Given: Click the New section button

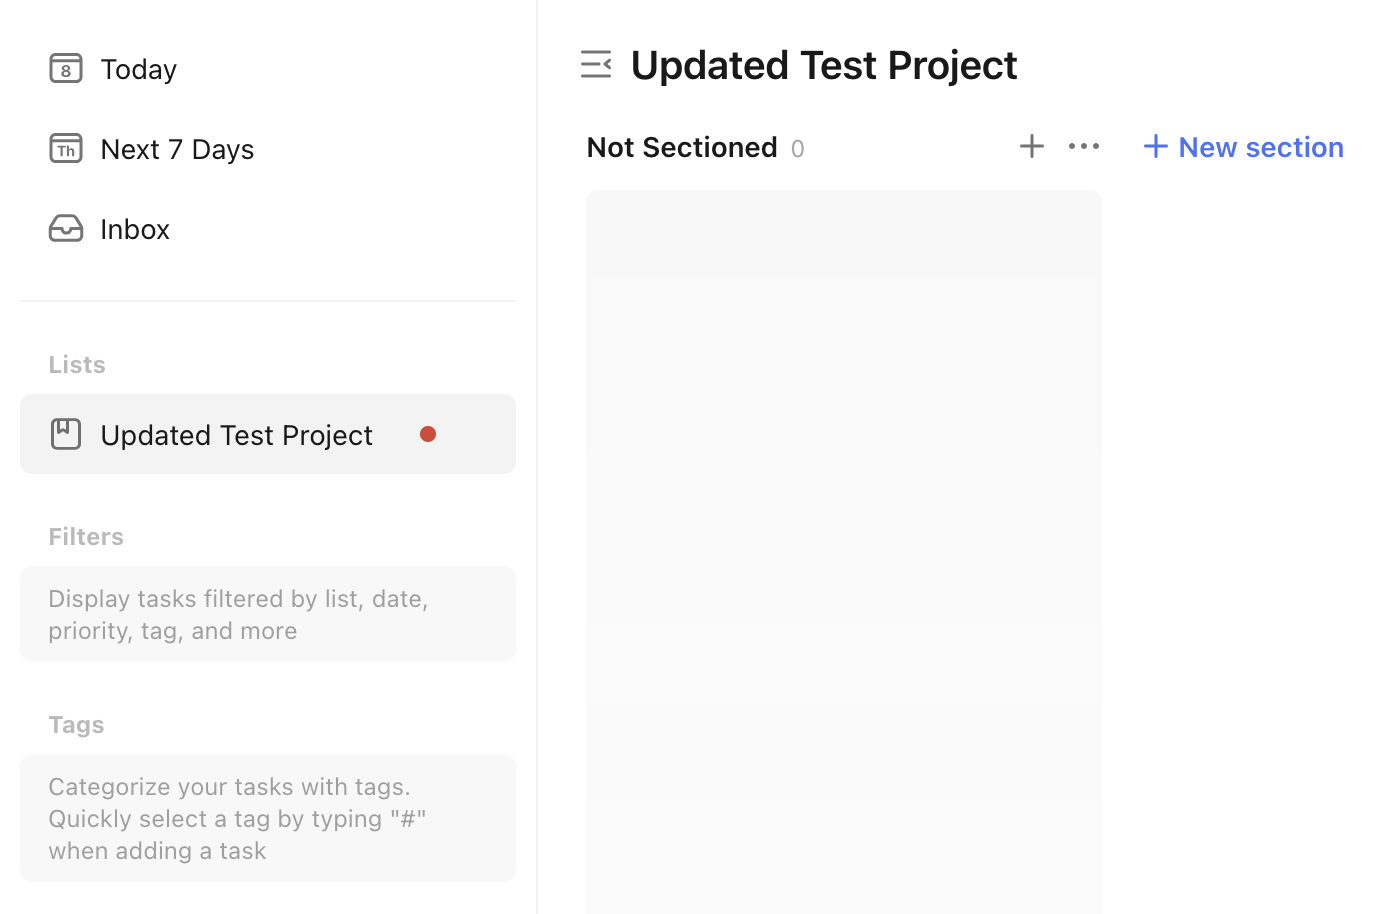Looking at the screenshot, I should click(1242, 147).
